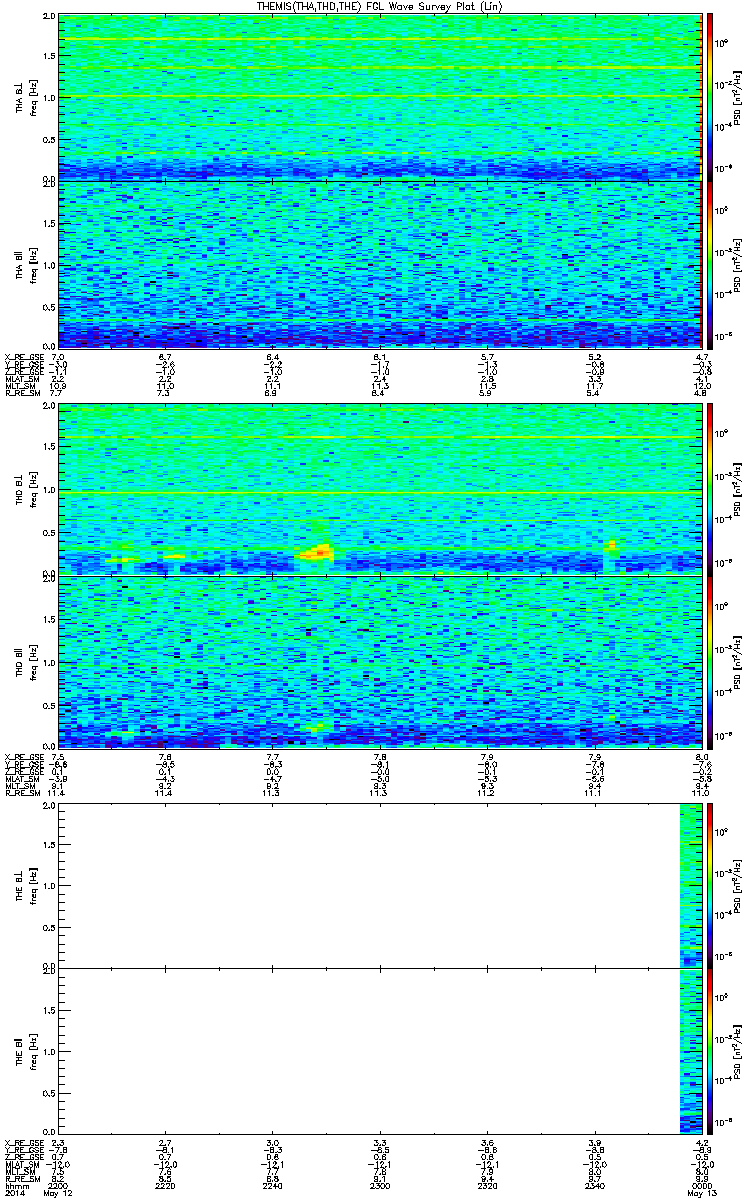Click the 'R_RE_SM' row label under the THA panels
The width and height of the screenshot is (750, 1200).
pyautogui.click(x=21, y=395)
